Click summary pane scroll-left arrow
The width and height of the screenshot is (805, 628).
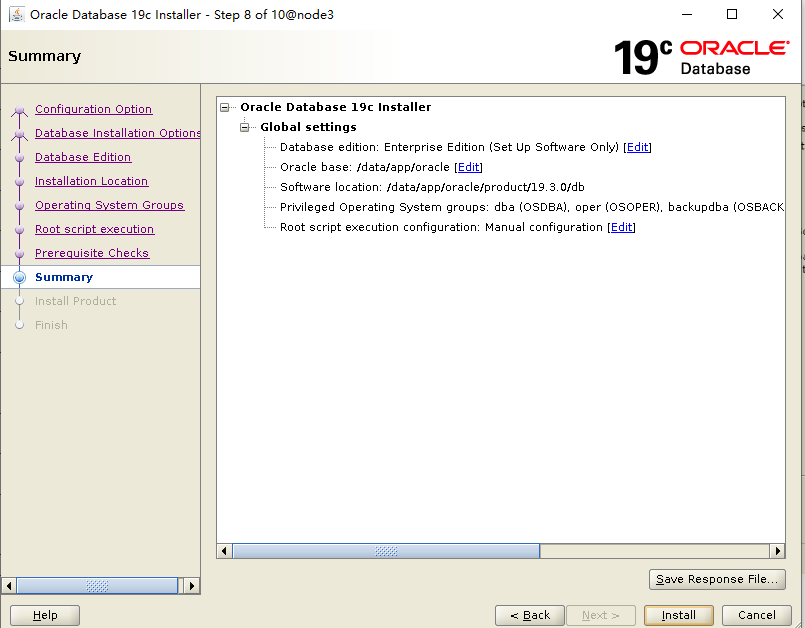point(224,551)
